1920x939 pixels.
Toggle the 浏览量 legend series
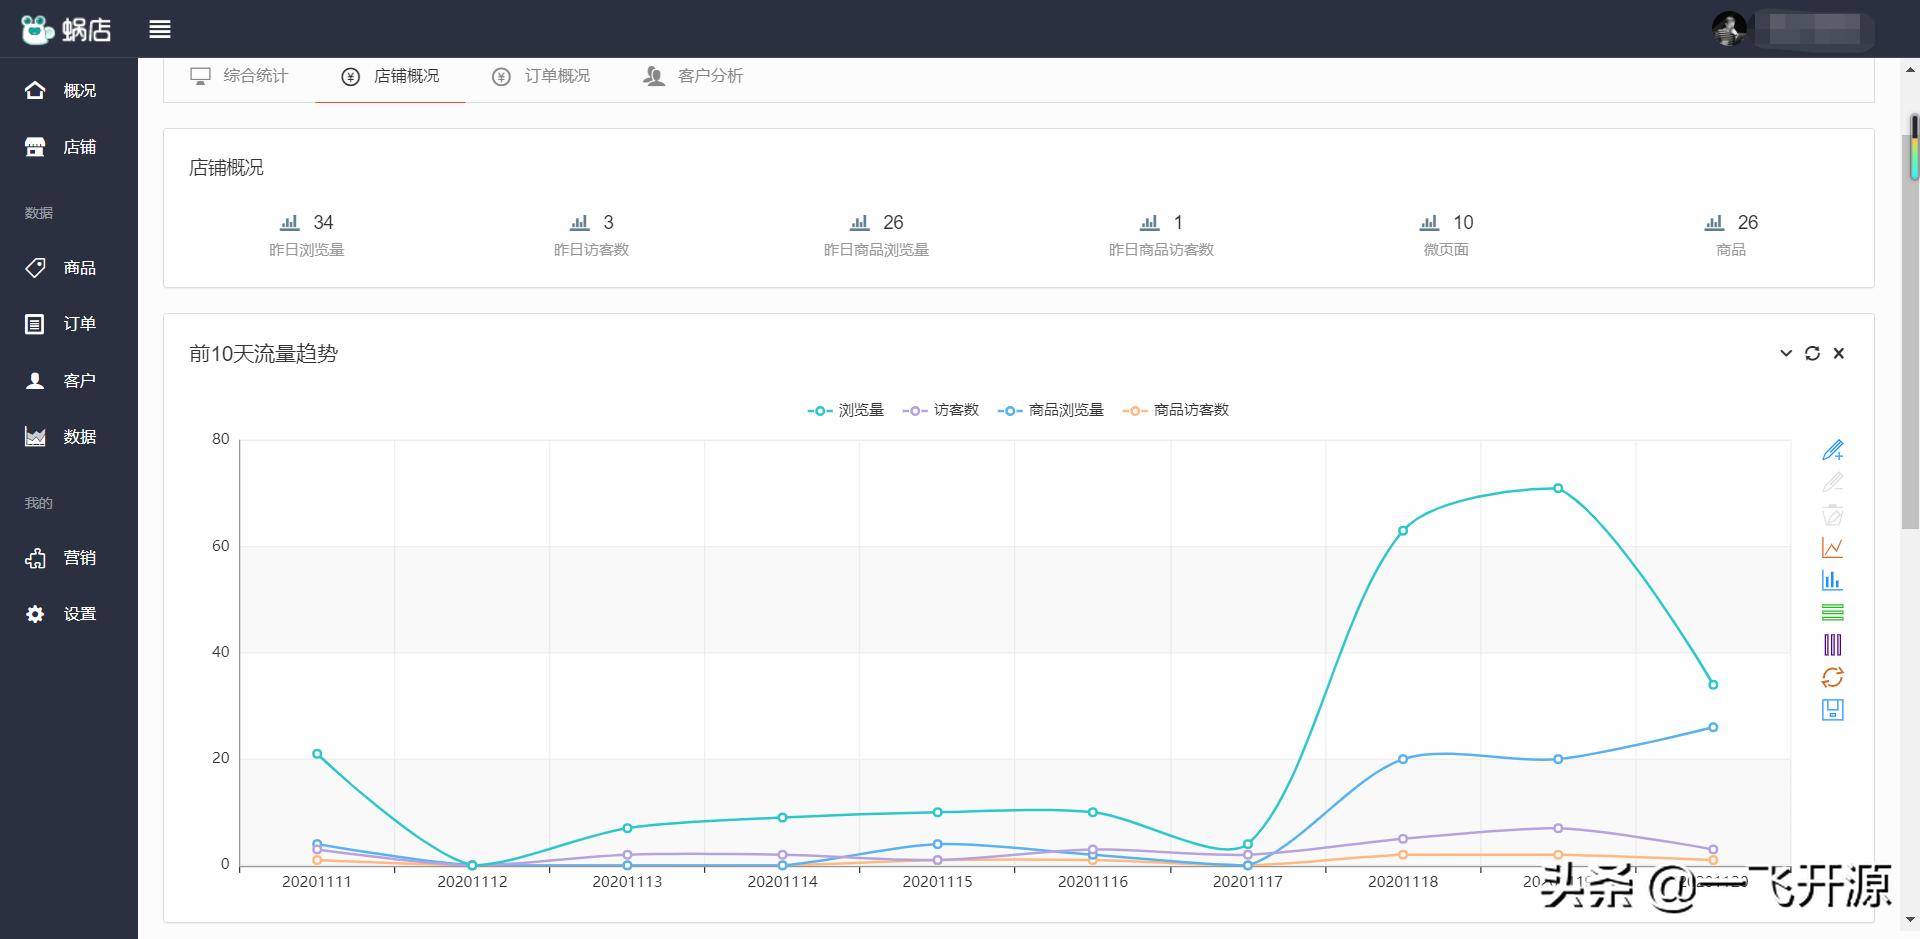(x=846, y=410)
